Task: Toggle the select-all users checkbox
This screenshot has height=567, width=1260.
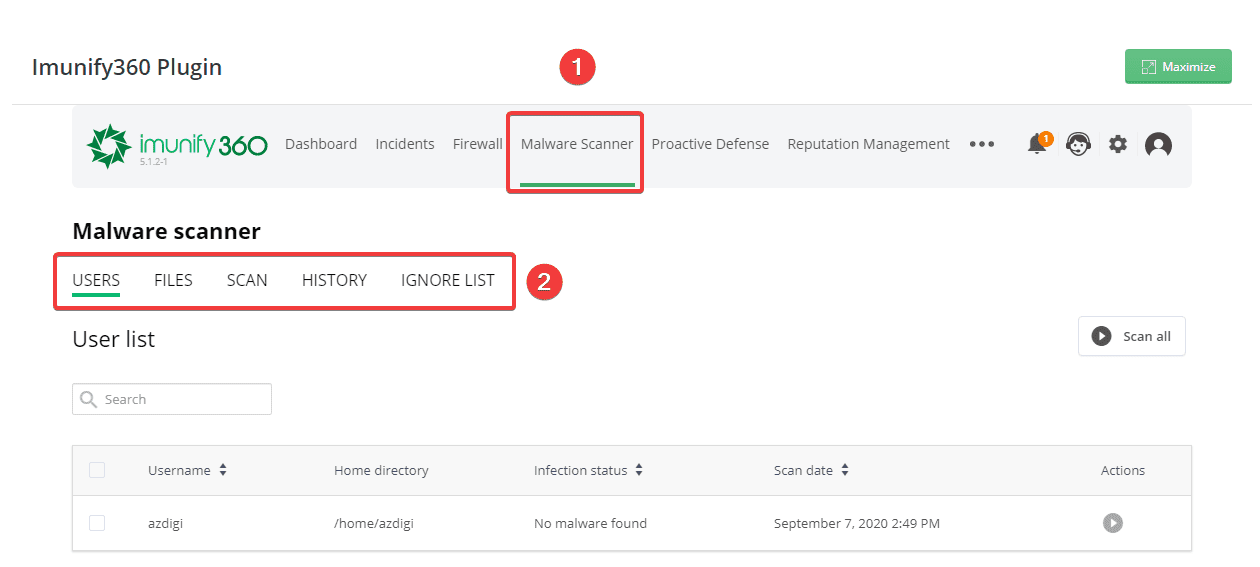Action: (x=97, y=470)
